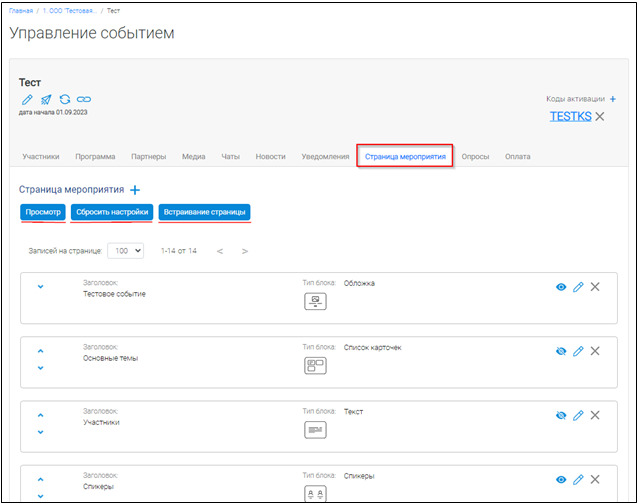This screenshot has width=639, height=504.
Task: Show the hidden Основные темы block
Action: (x=561, y=351)
